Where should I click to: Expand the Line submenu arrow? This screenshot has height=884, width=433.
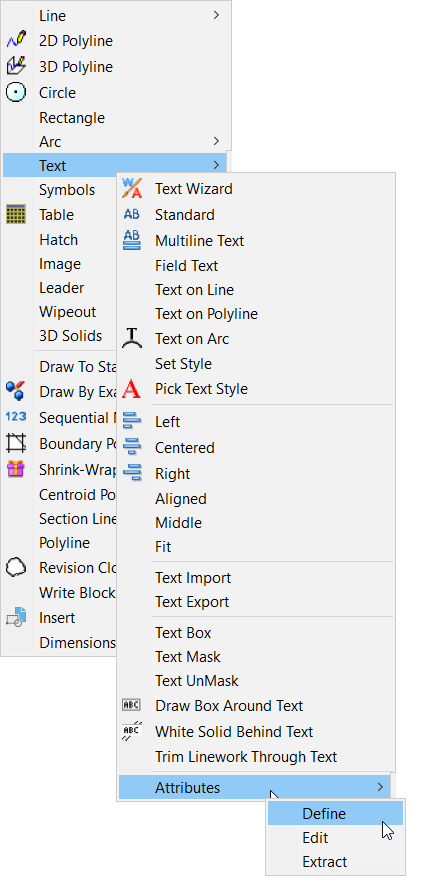point(216,15)
